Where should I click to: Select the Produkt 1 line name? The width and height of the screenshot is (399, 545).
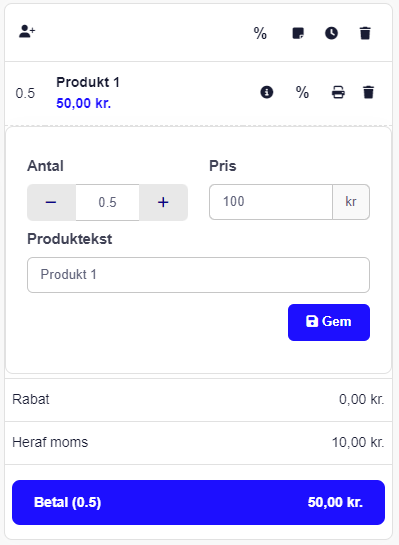click(88, 82)
